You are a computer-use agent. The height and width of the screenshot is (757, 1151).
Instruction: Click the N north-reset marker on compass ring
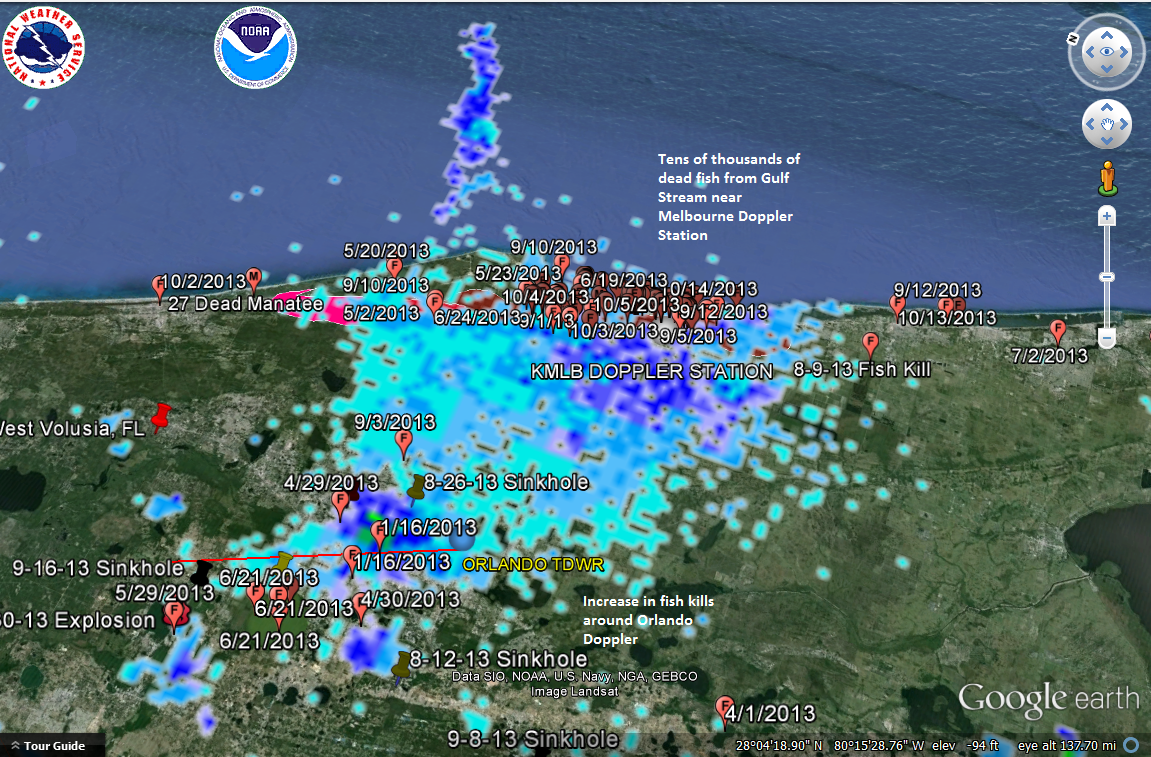point(1071,38)
